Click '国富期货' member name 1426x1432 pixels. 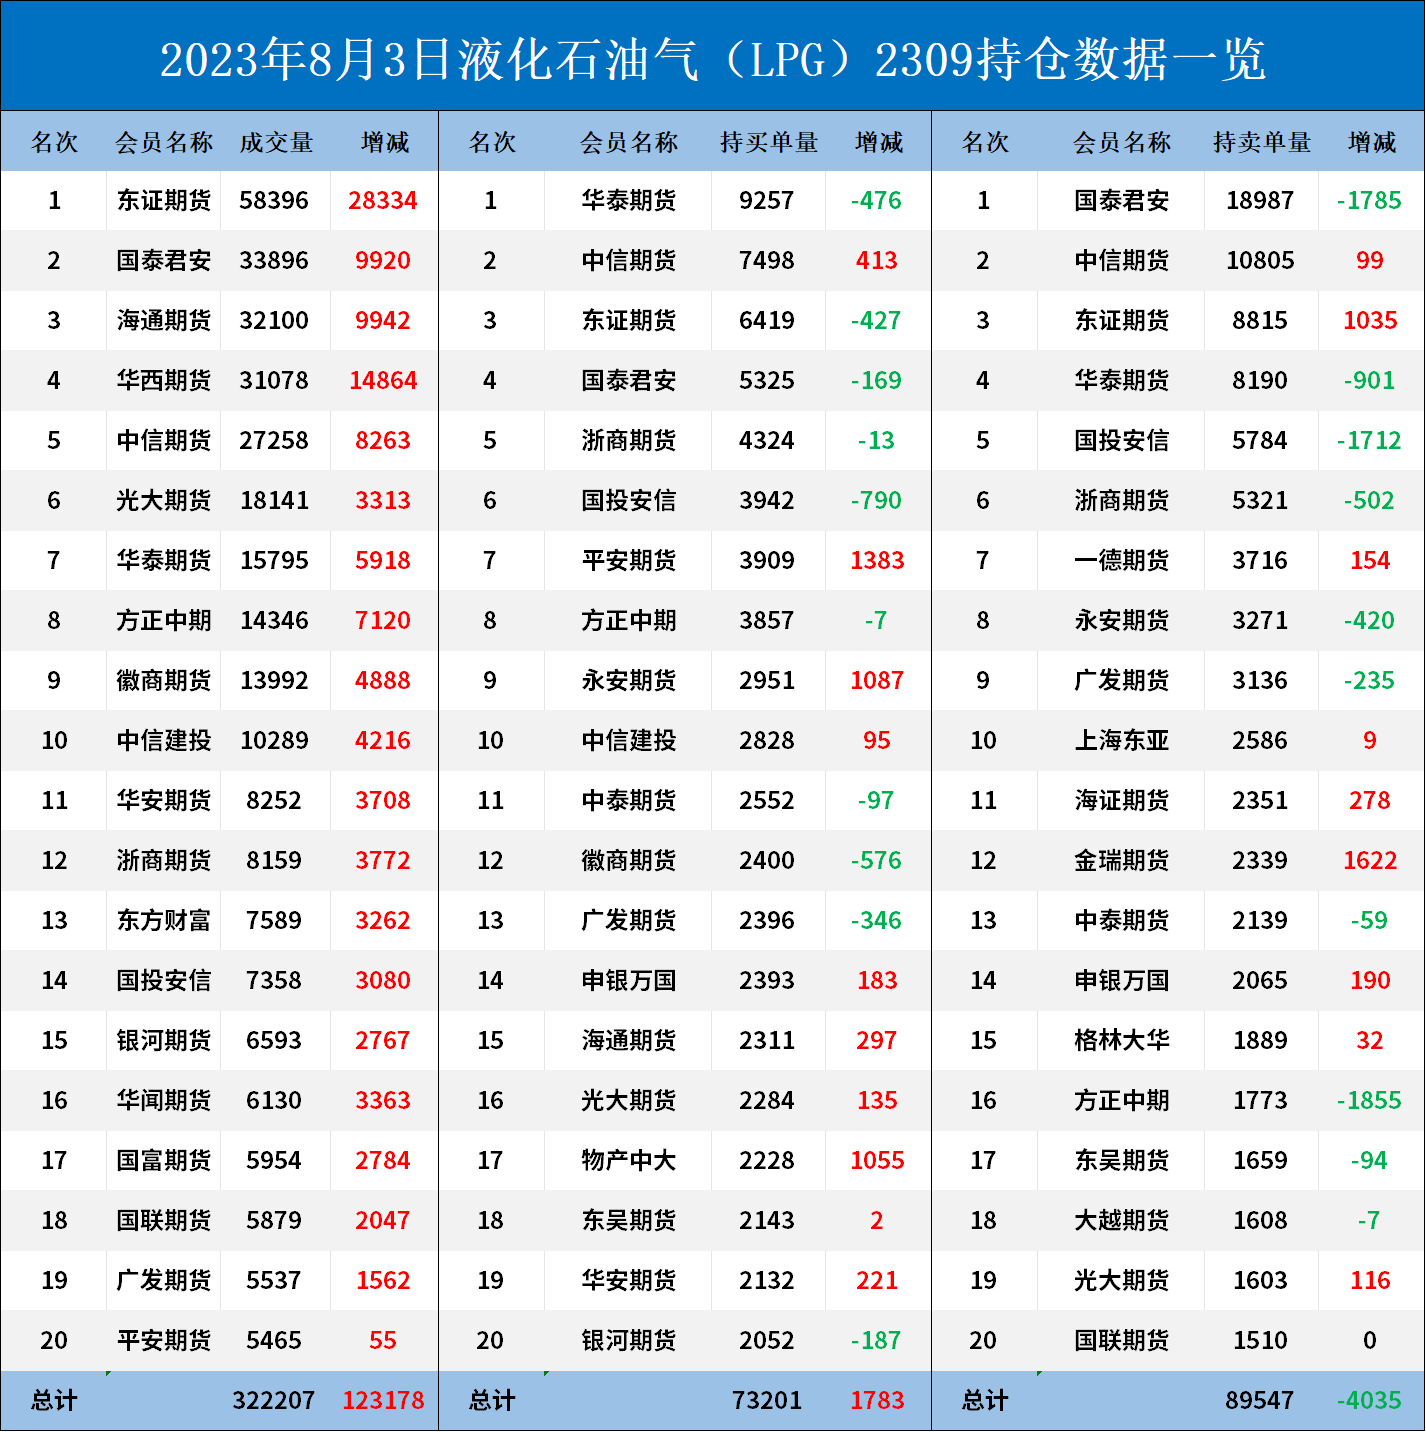(164, 1161)
